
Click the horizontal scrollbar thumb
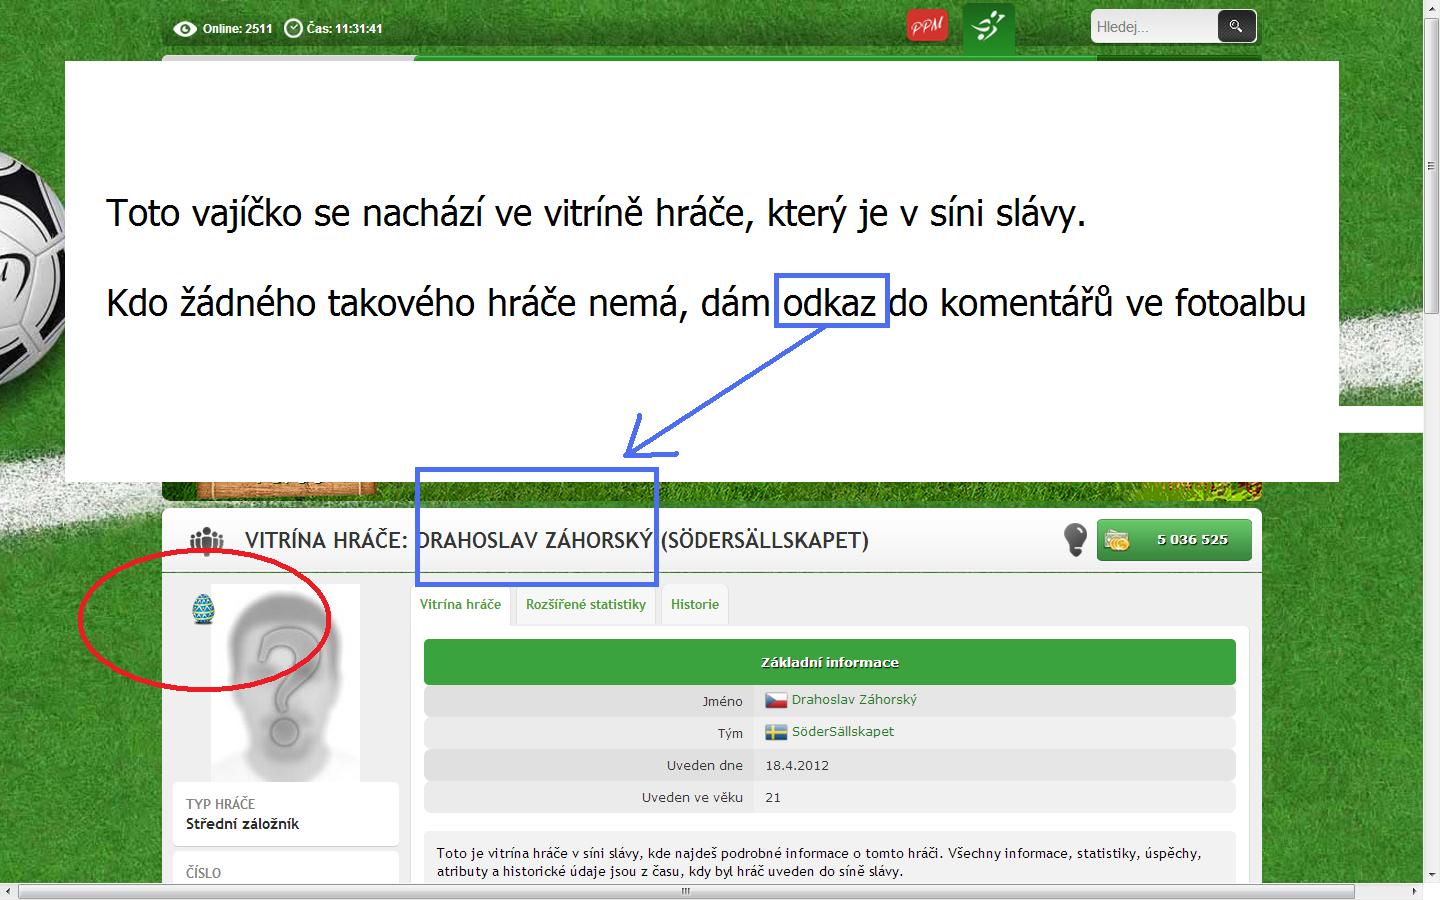(686, 891)
